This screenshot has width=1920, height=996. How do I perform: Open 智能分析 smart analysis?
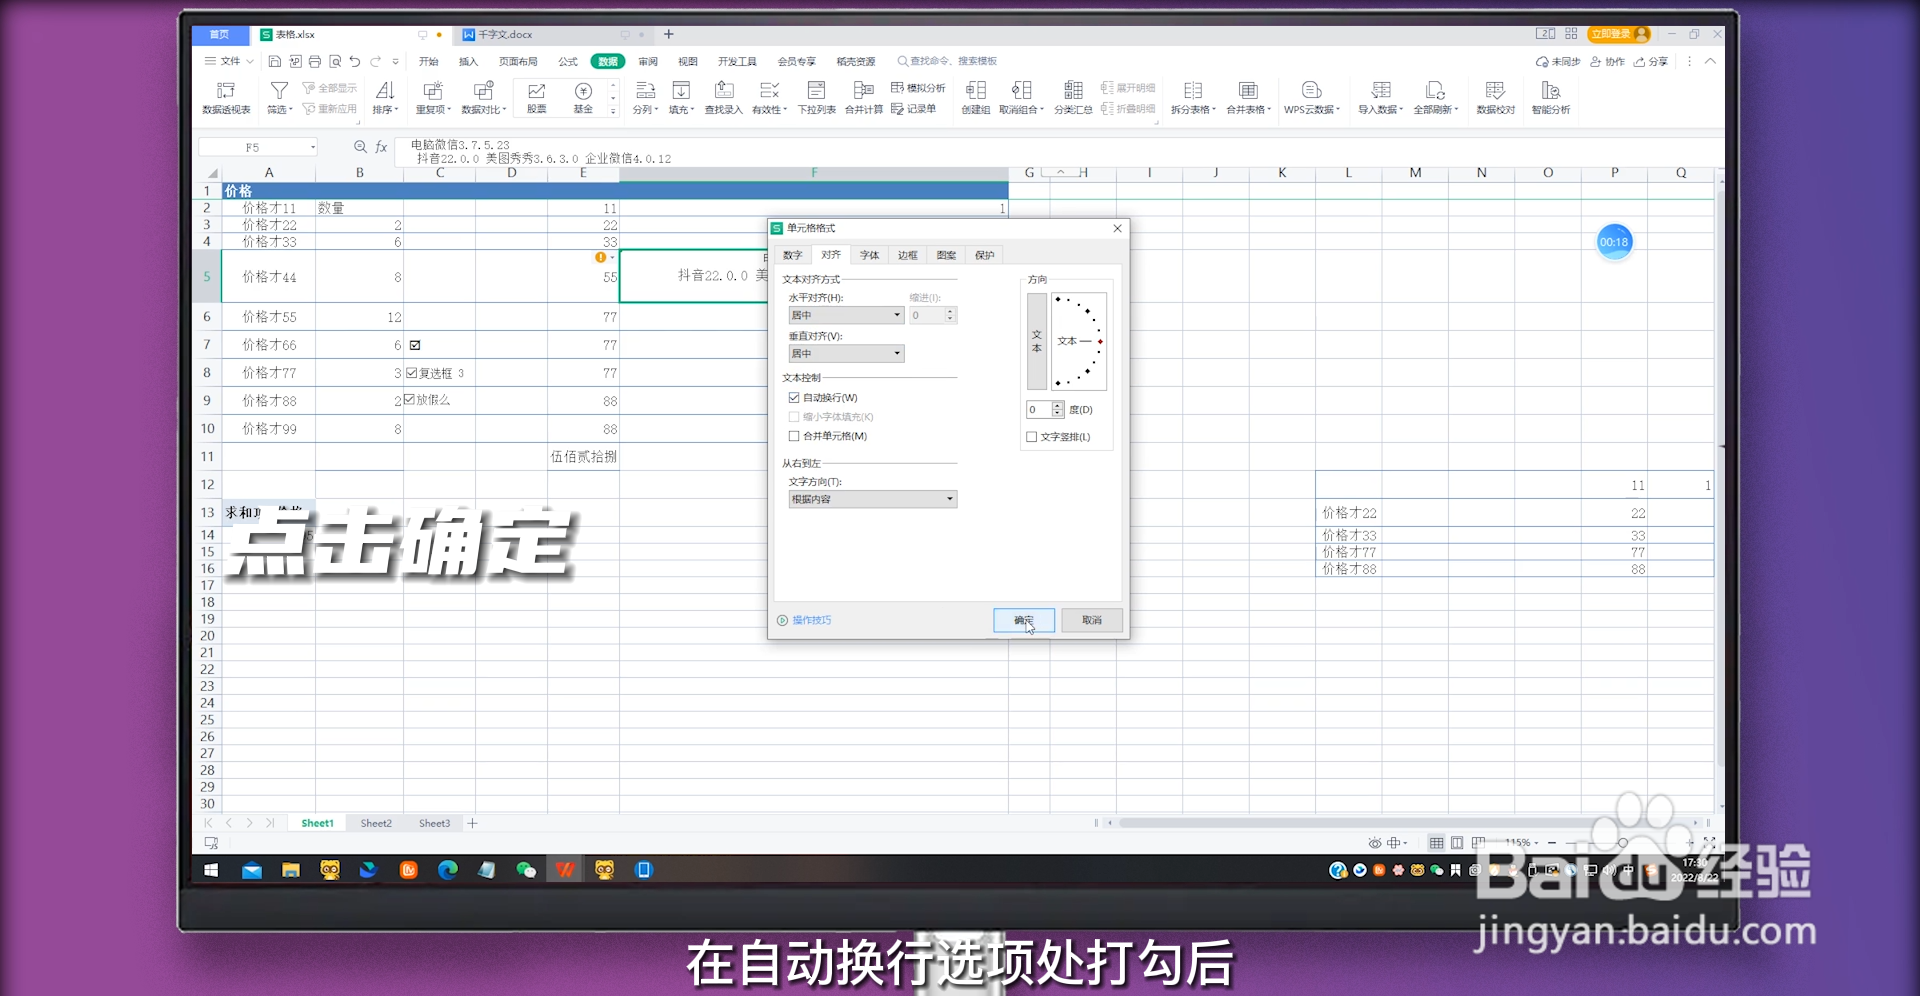[x=1551, y=97]
